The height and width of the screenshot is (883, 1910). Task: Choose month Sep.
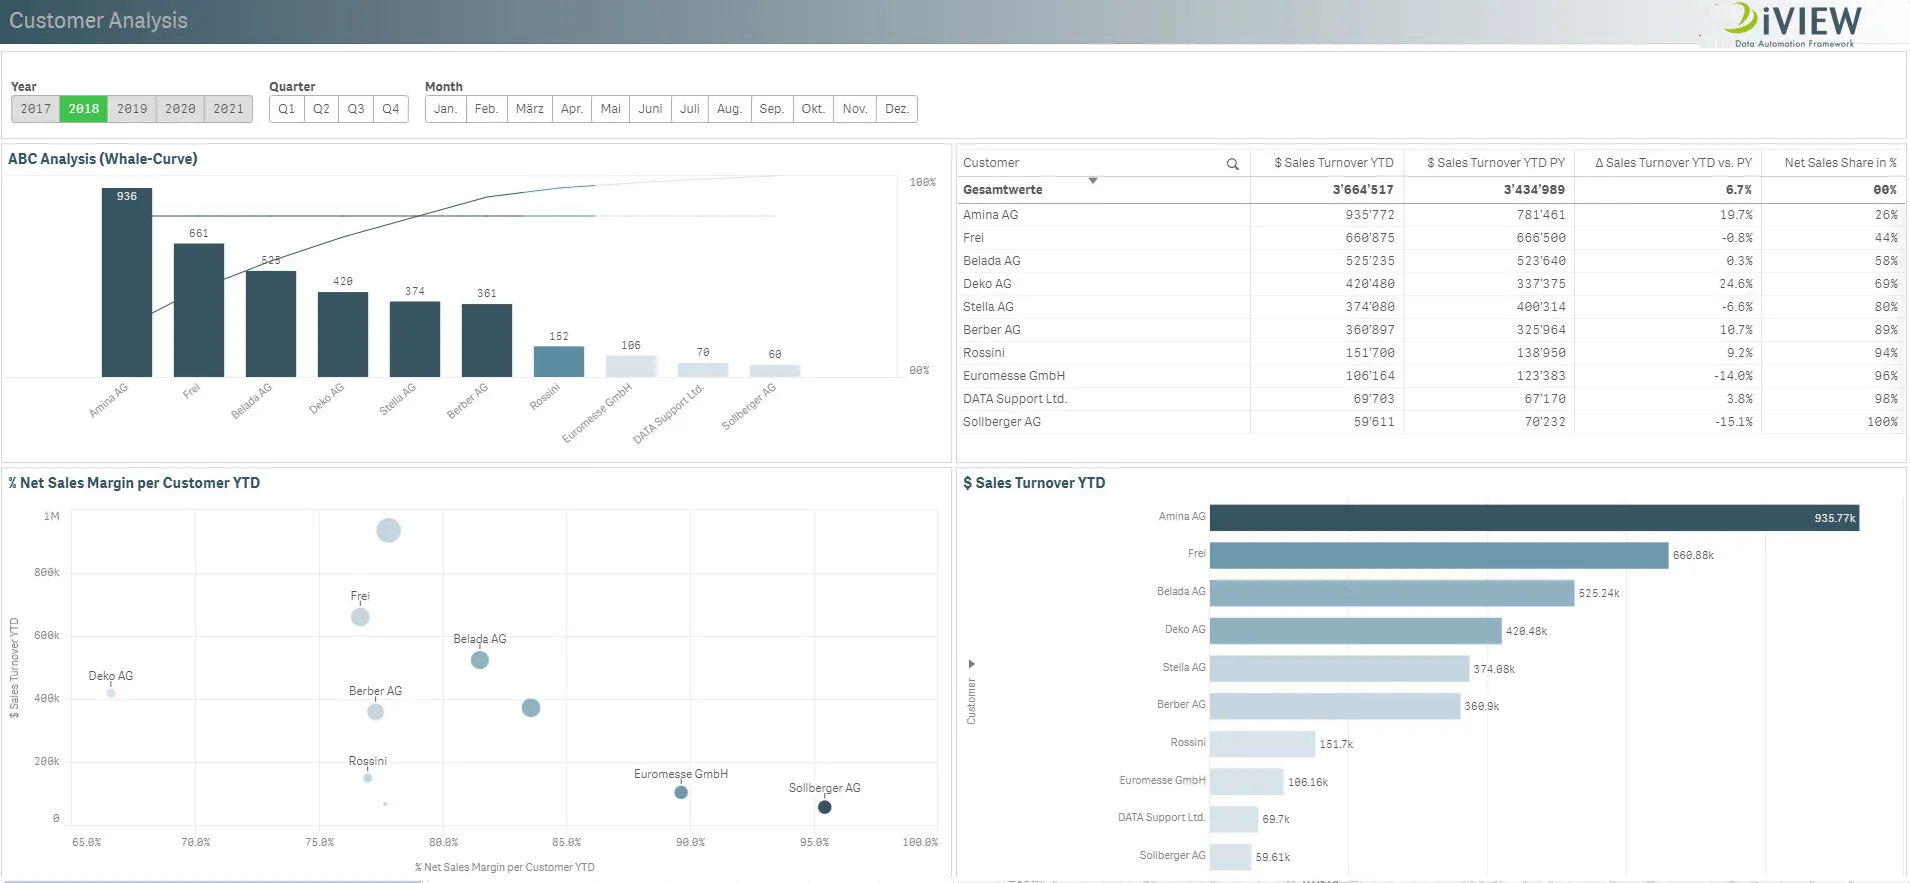pyautogui.click(x=772, y=109)
